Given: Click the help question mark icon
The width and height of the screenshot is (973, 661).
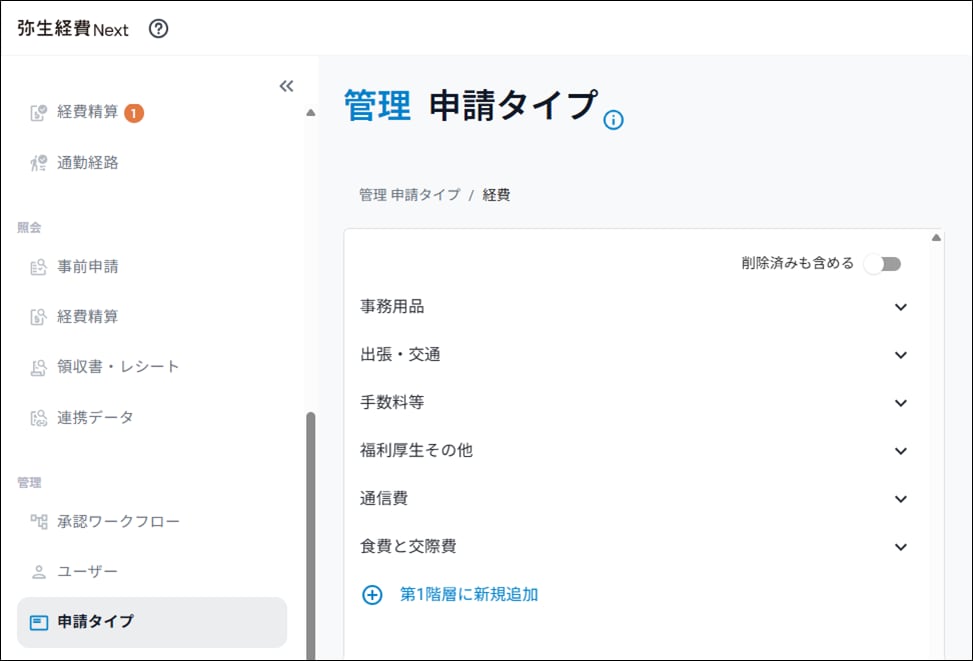Looking at the screenshot, I should pos(158,29).
